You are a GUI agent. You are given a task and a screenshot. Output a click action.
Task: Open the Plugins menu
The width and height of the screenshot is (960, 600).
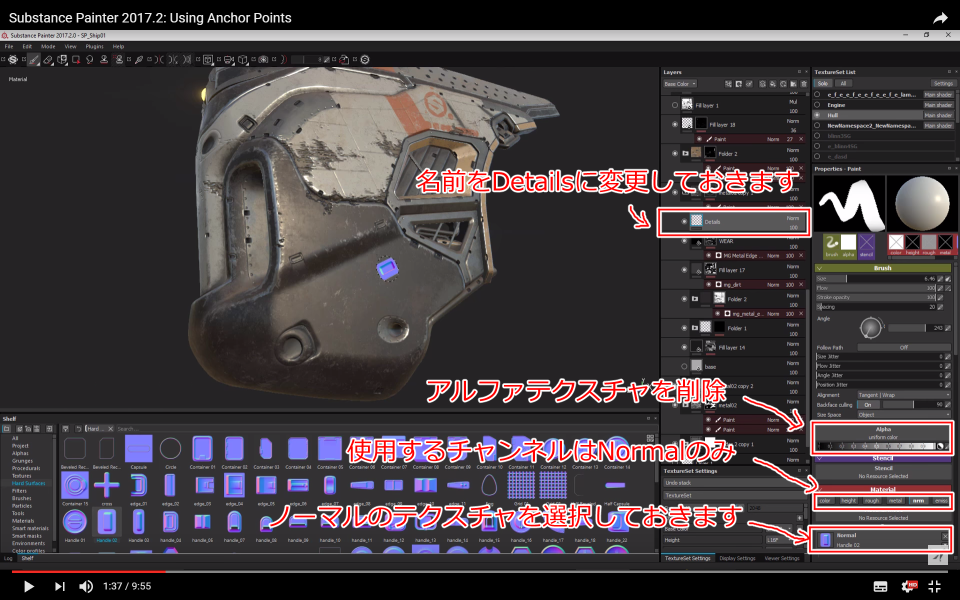tap(94, 47)
